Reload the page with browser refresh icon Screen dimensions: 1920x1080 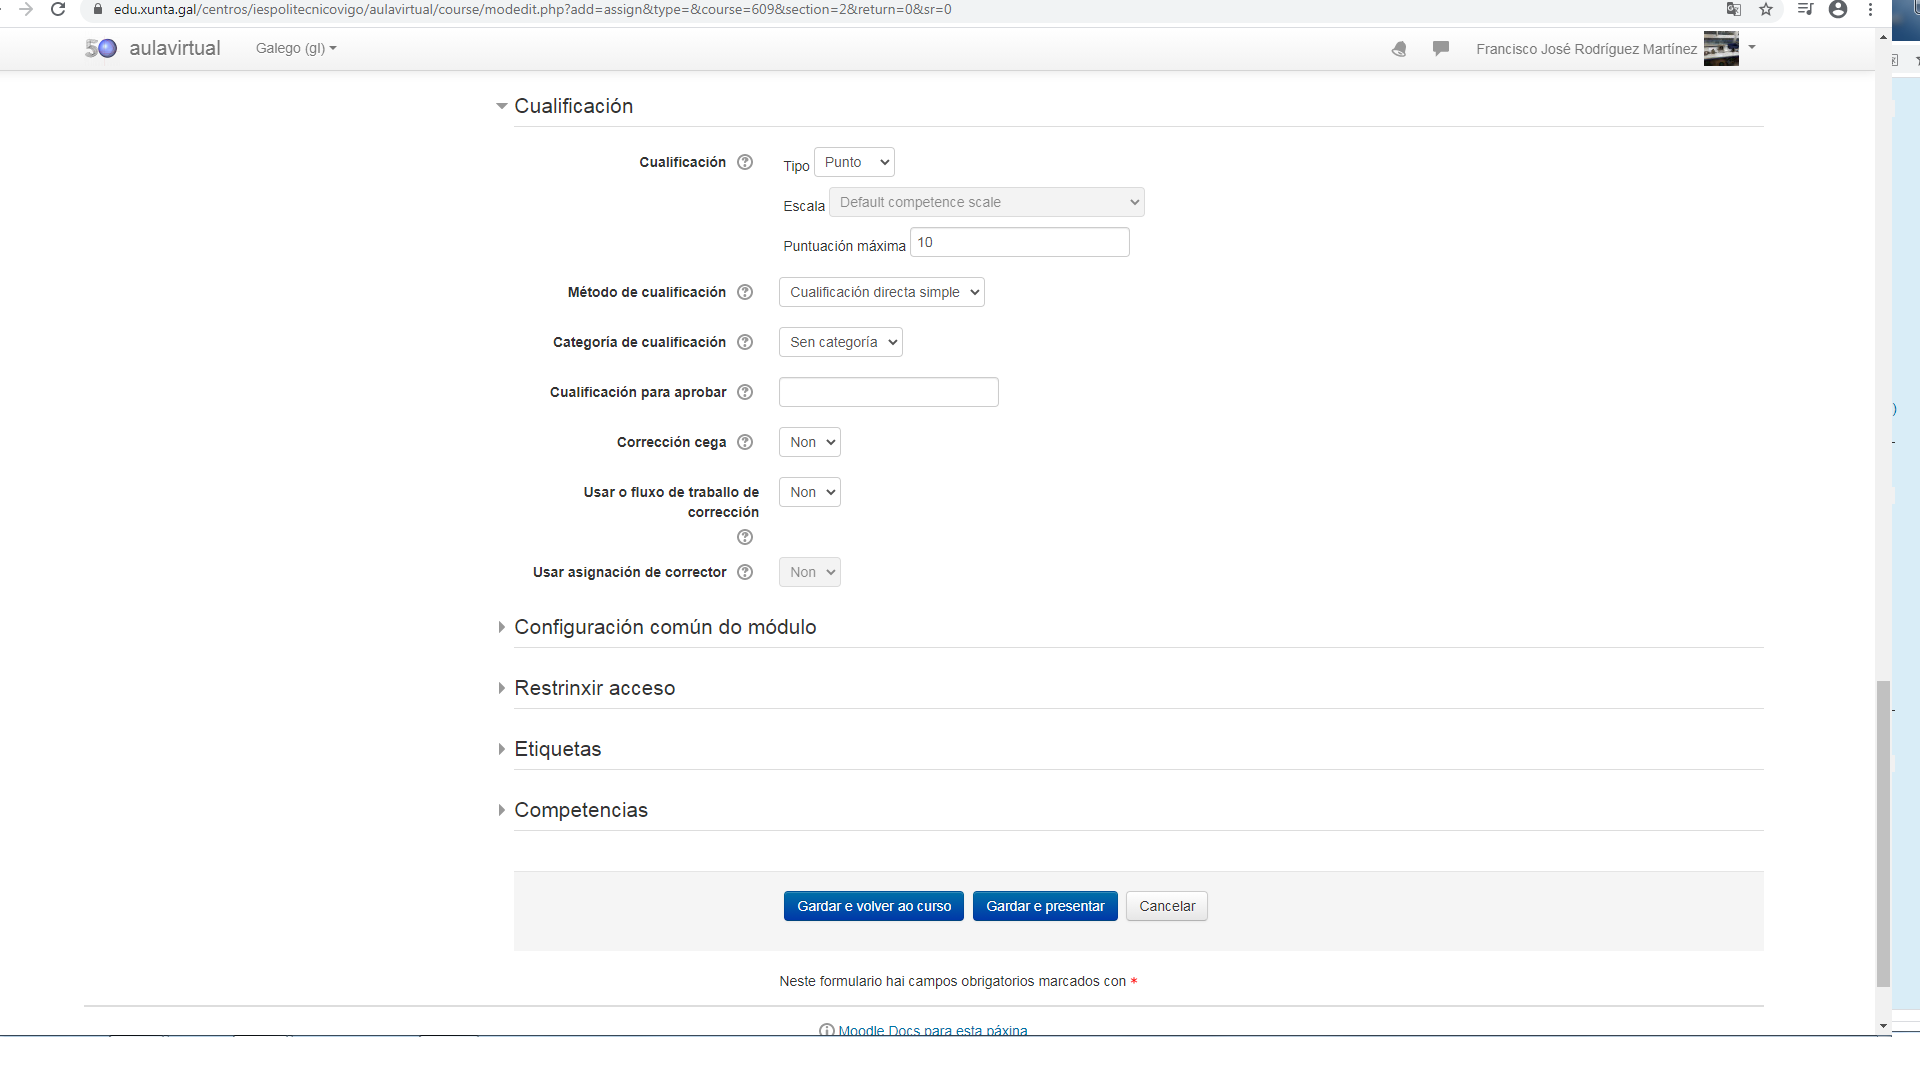58,10
